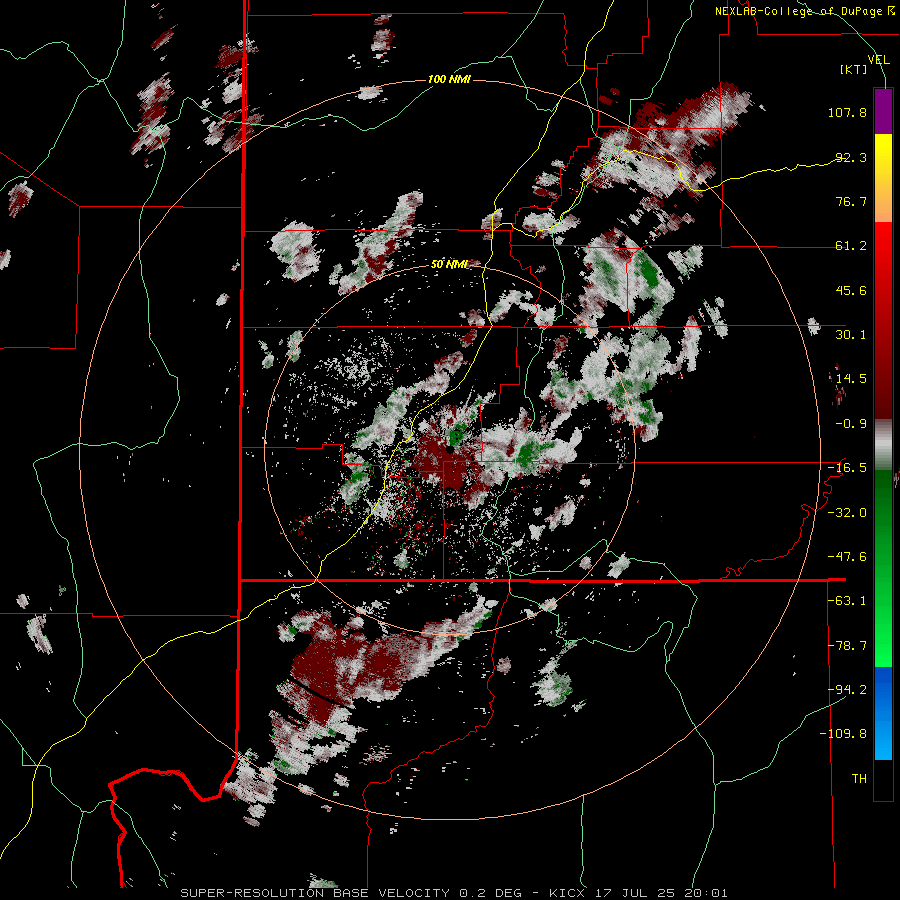This screenshot has height=900, width=900.
Task: Select the VEL legend title
Action: tap(878, 60)
